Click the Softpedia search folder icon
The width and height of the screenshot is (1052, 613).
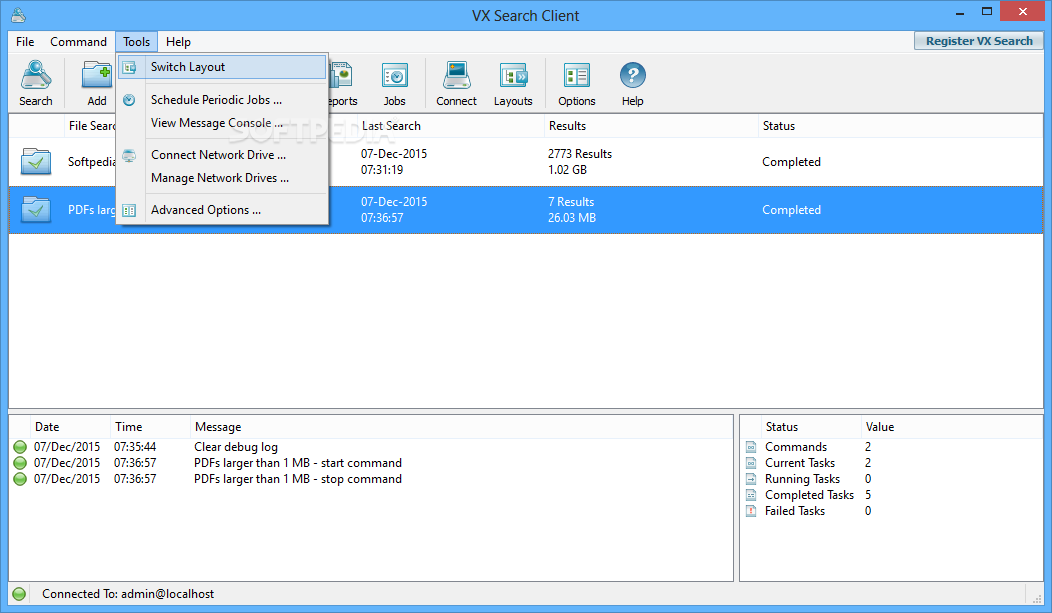click(36, 162)
